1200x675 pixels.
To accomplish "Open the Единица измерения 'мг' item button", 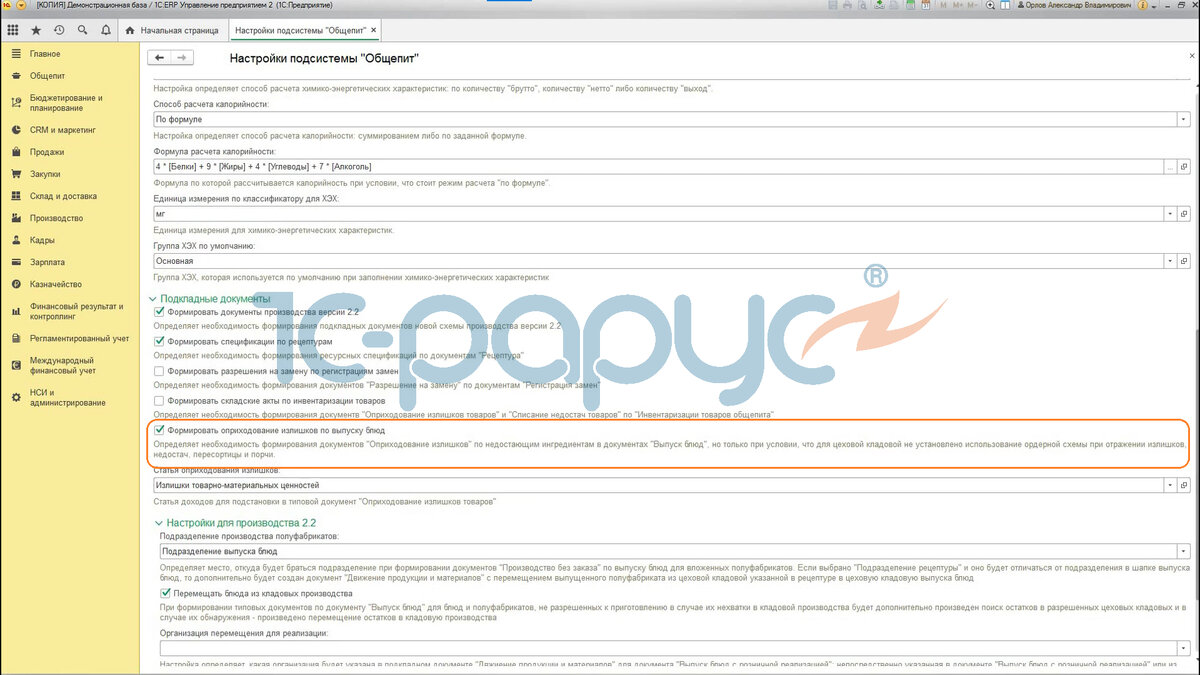I will click(1184, 214).
